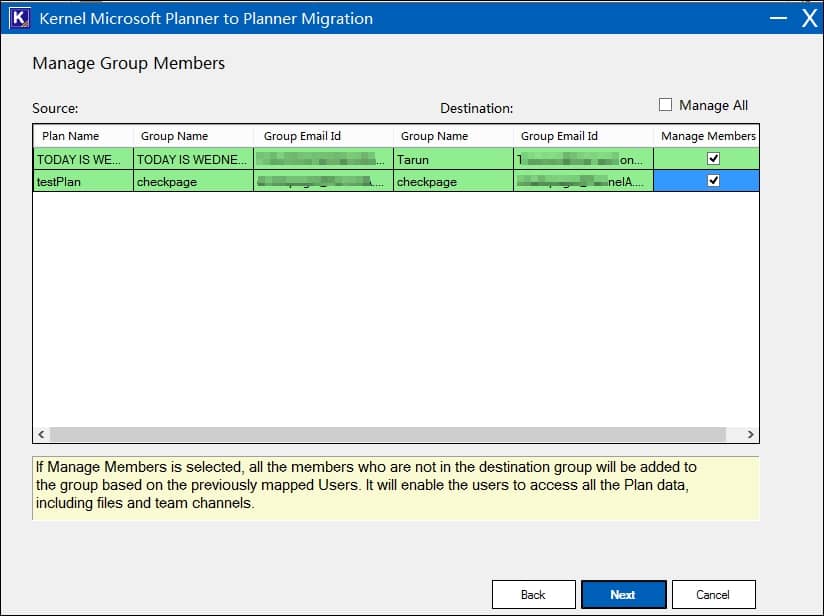Click the Next button
This screenshot has height=616, width=824.
click(623, 594)
